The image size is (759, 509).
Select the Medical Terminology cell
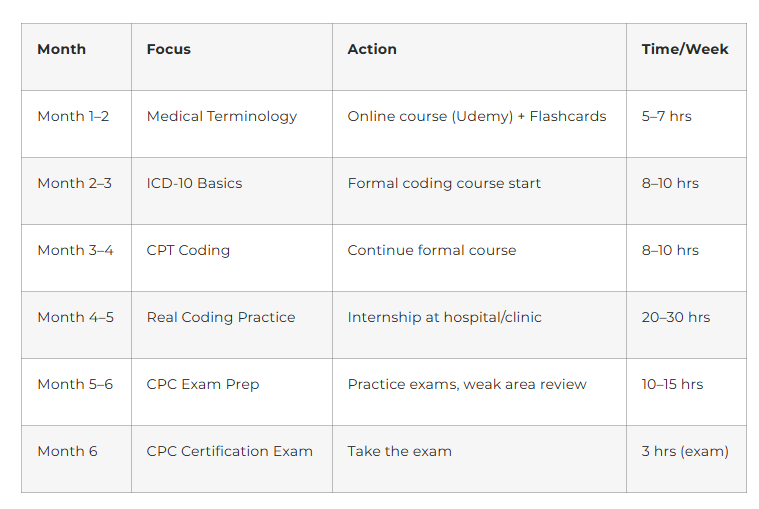222,116
